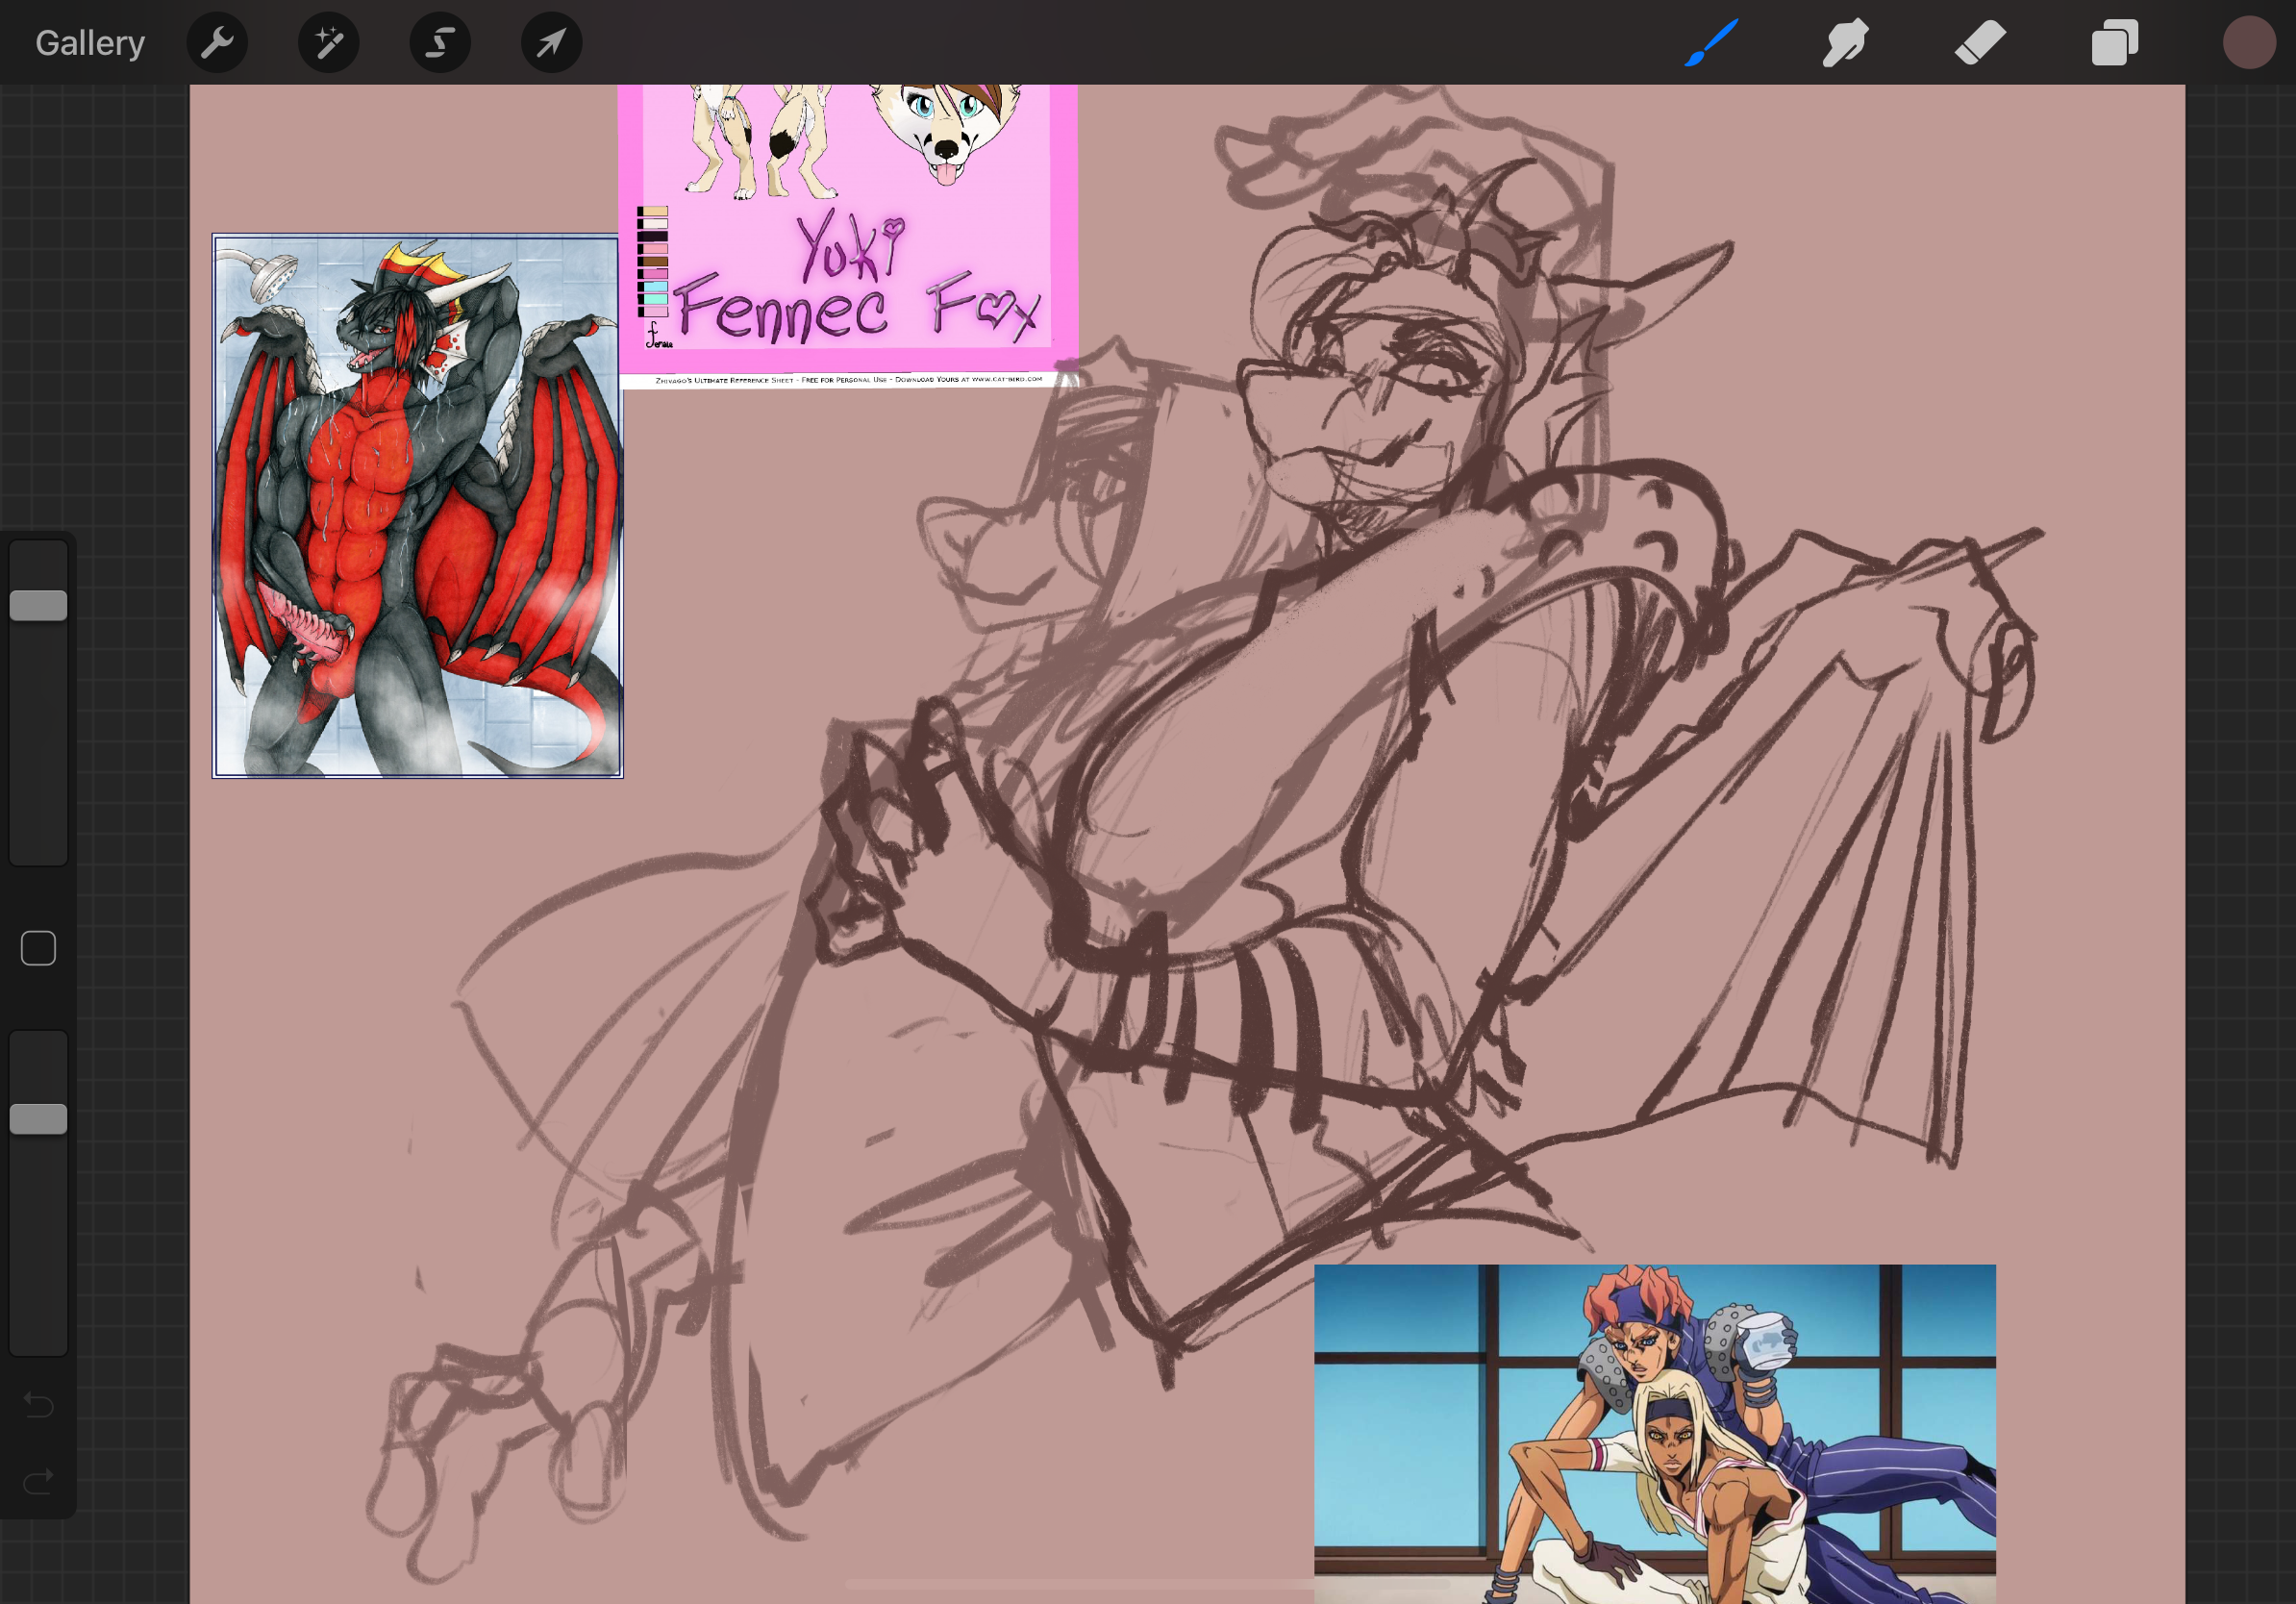Click the brush opacity slider handle
This screenshot has height=1604, width=2296.
[38, 1119]
